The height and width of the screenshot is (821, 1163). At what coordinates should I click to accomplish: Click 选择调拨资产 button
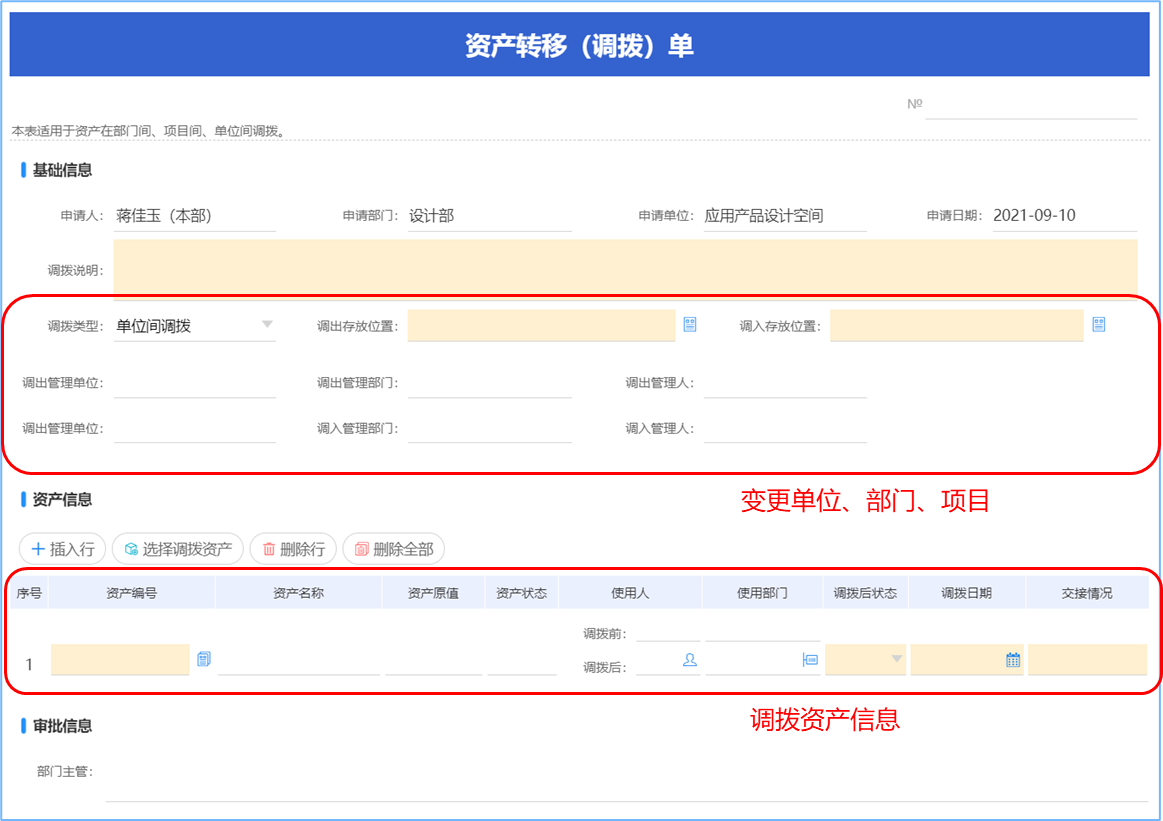[x=178, y=549]
